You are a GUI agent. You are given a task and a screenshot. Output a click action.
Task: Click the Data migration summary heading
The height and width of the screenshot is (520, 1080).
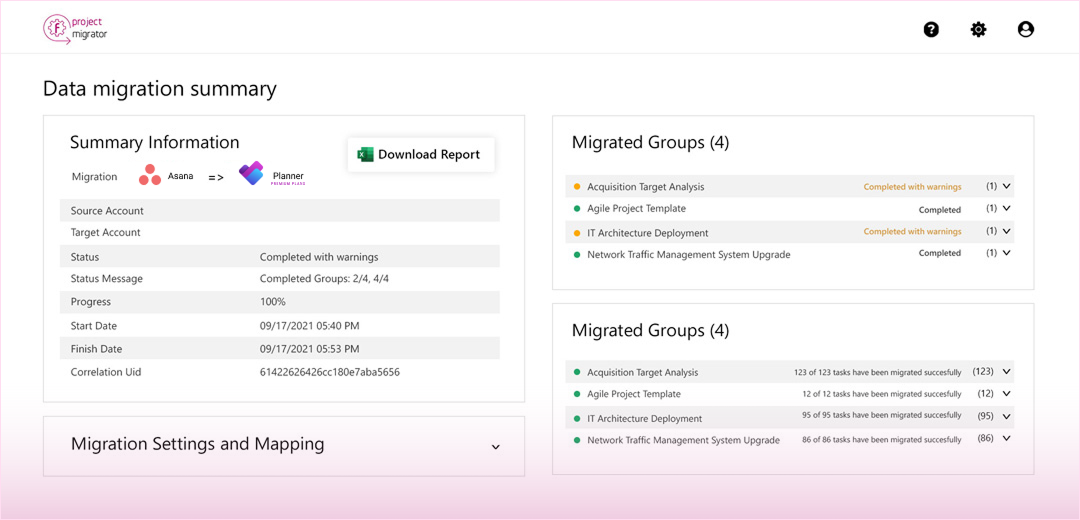tap(160, 89)
